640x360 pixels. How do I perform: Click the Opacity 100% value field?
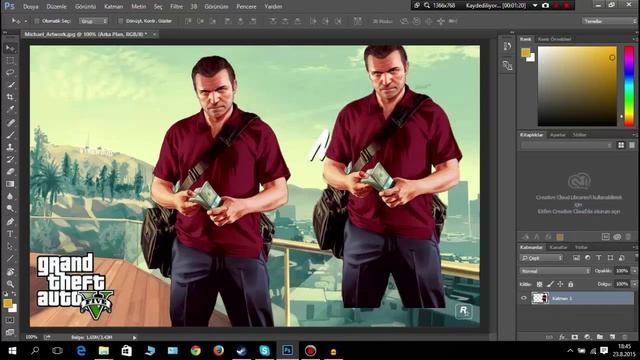[622, 271]
